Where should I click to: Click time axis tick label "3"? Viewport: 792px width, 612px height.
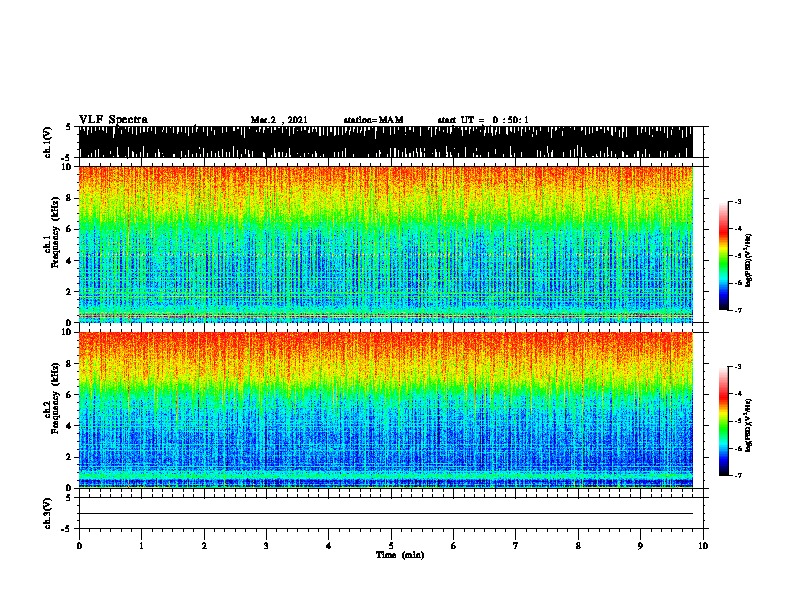[266, 546]
